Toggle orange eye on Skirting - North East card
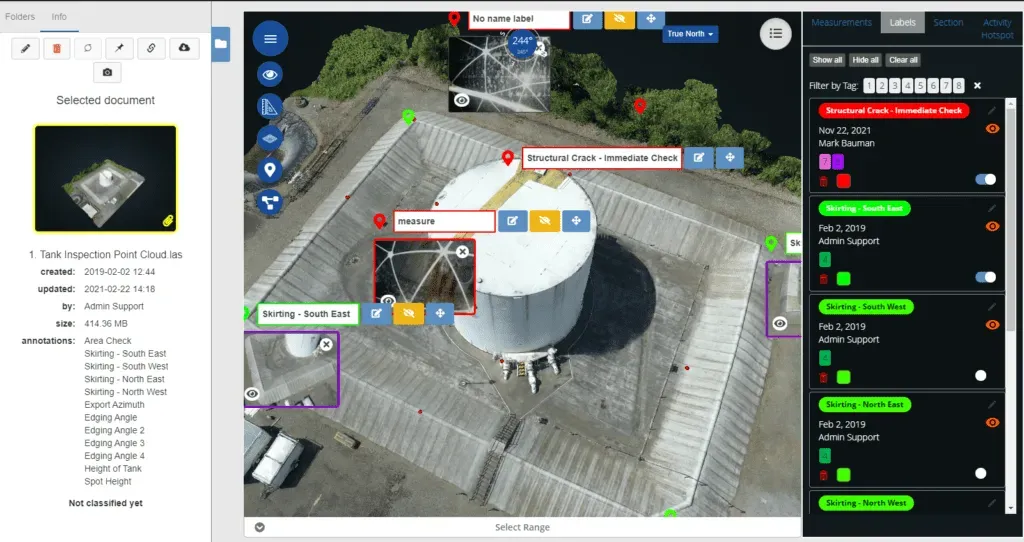1024x542 pixels. [993, 422]
